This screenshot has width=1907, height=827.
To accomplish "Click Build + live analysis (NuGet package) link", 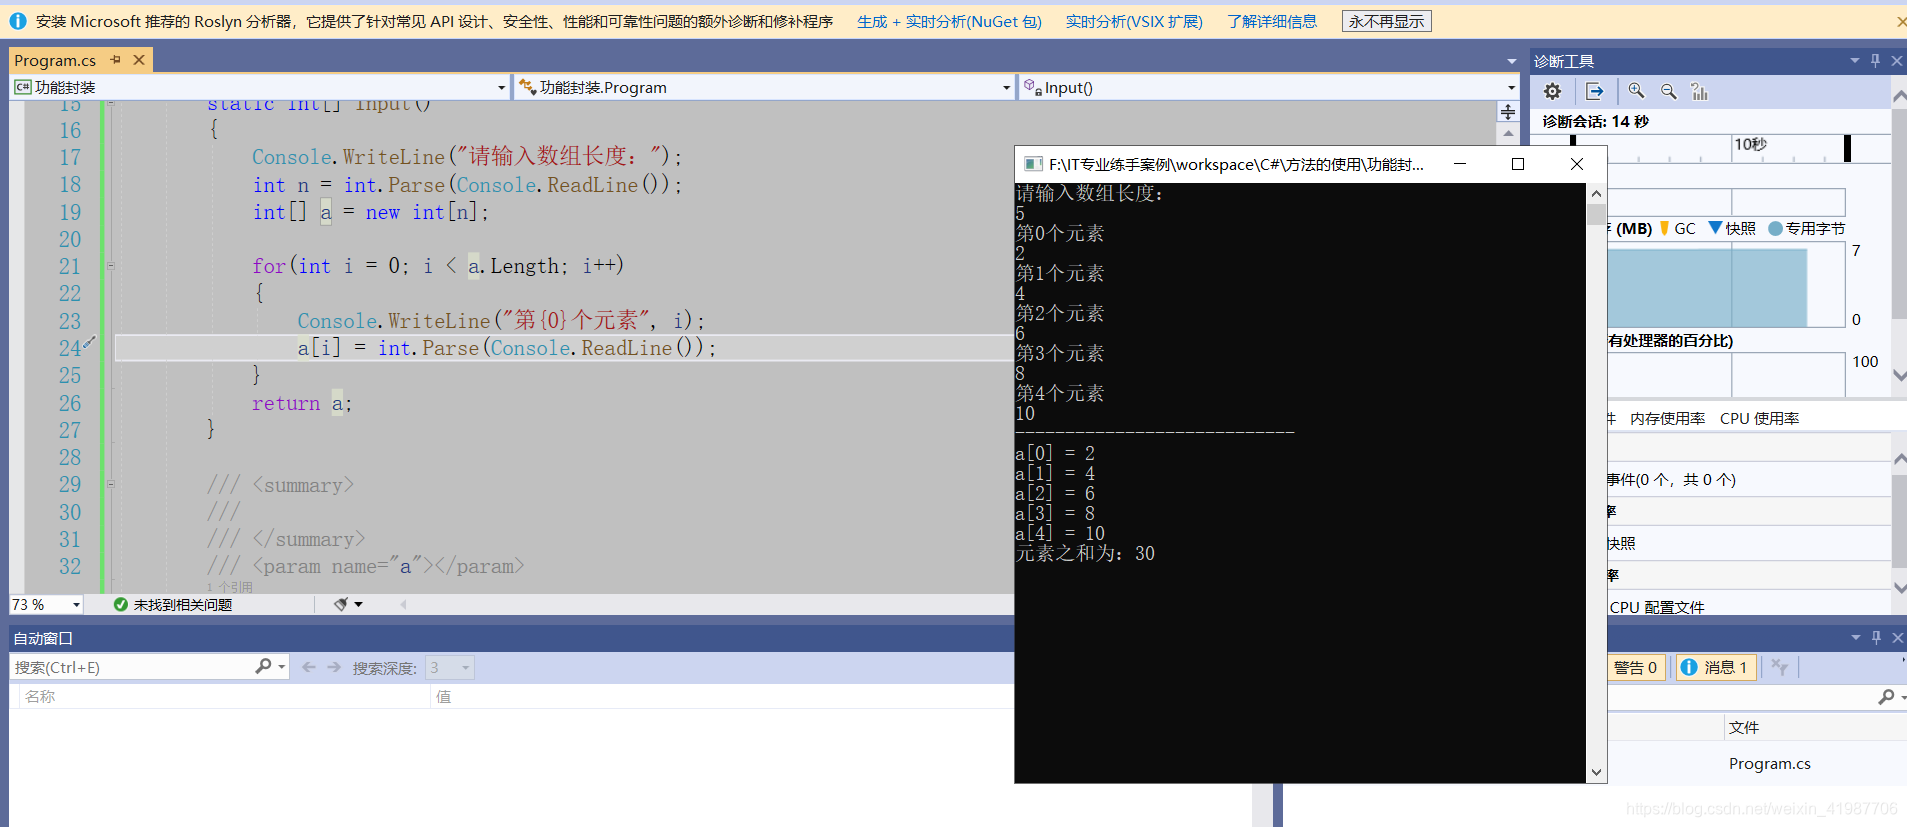I will 949,21.
